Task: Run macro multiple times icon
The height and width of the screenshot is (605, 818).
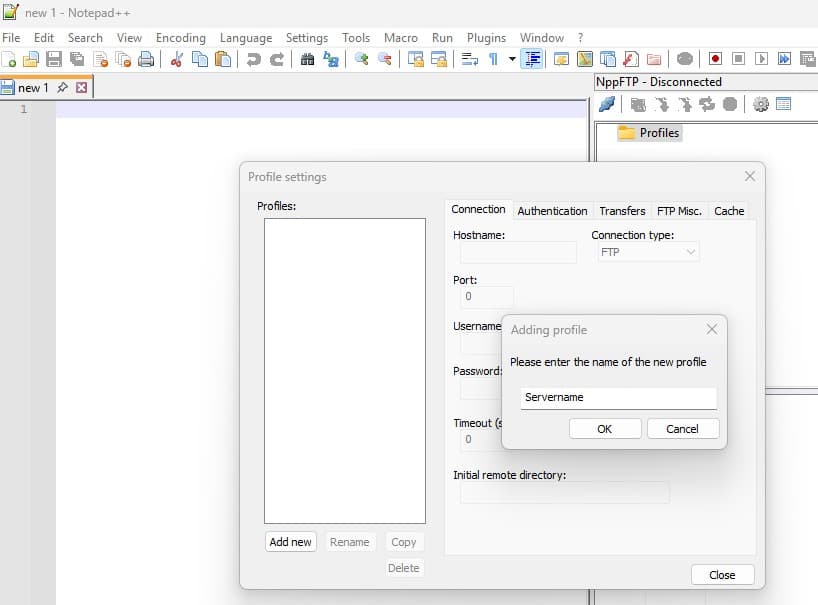Action: coord(785,59)
